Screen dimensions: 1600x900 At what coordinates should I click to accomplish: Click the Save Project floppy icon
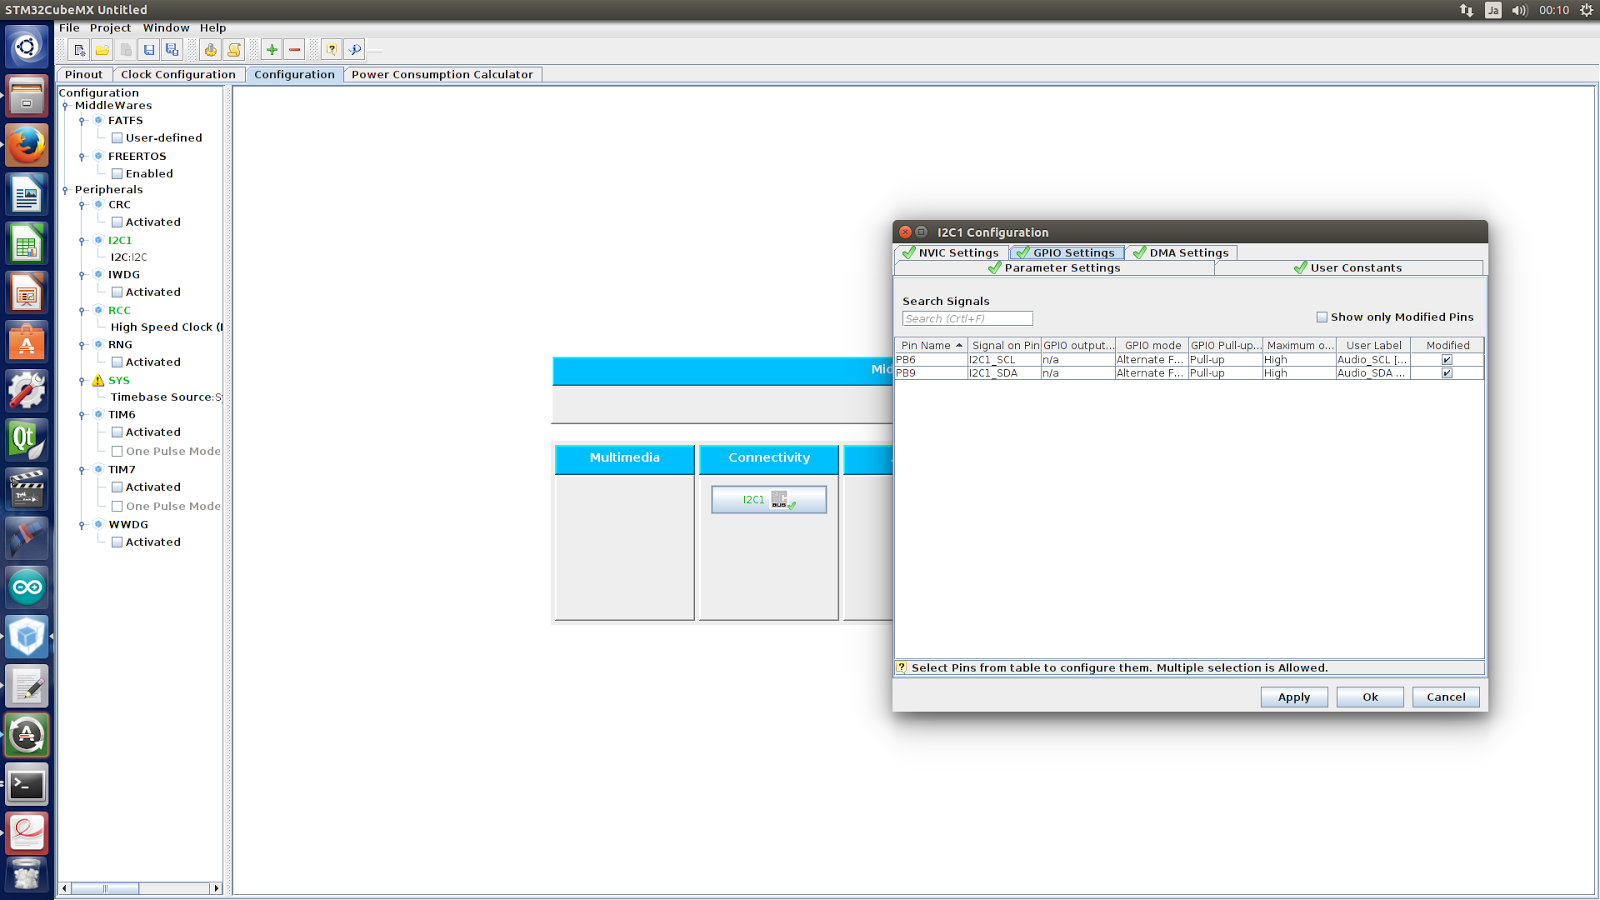pos(149,50)
